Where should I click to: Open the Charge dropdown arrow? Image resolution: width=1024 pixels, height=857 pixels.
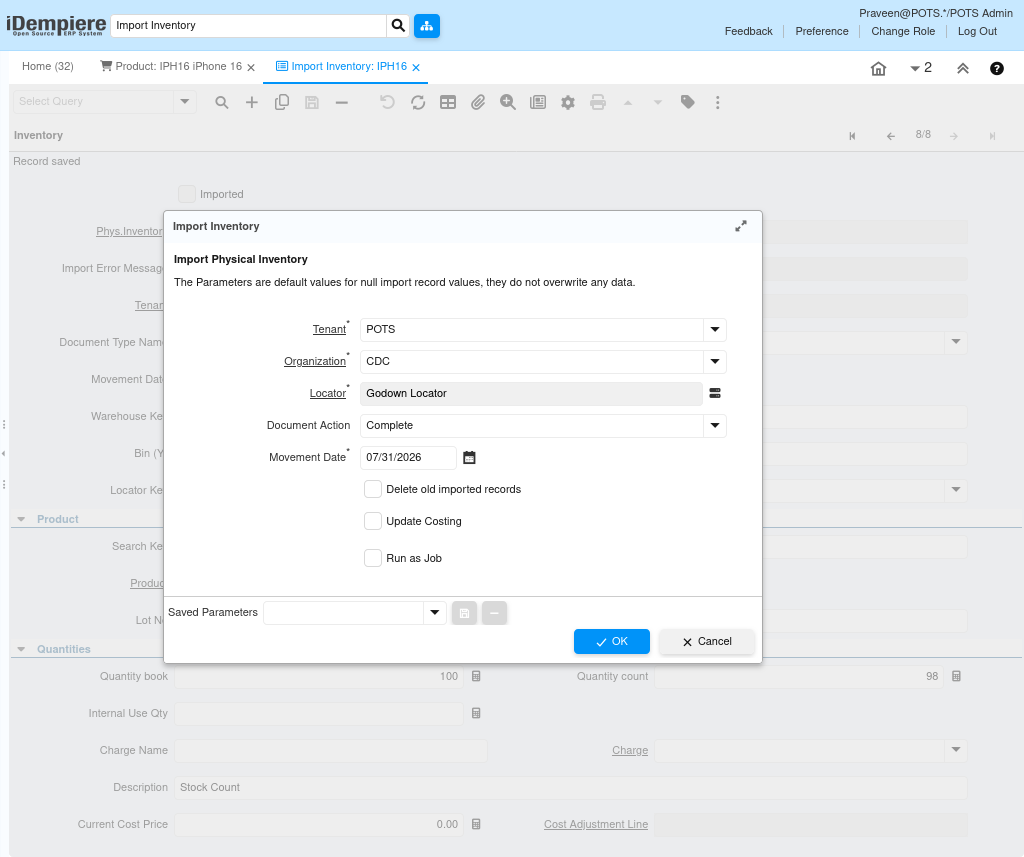(956, 750)
